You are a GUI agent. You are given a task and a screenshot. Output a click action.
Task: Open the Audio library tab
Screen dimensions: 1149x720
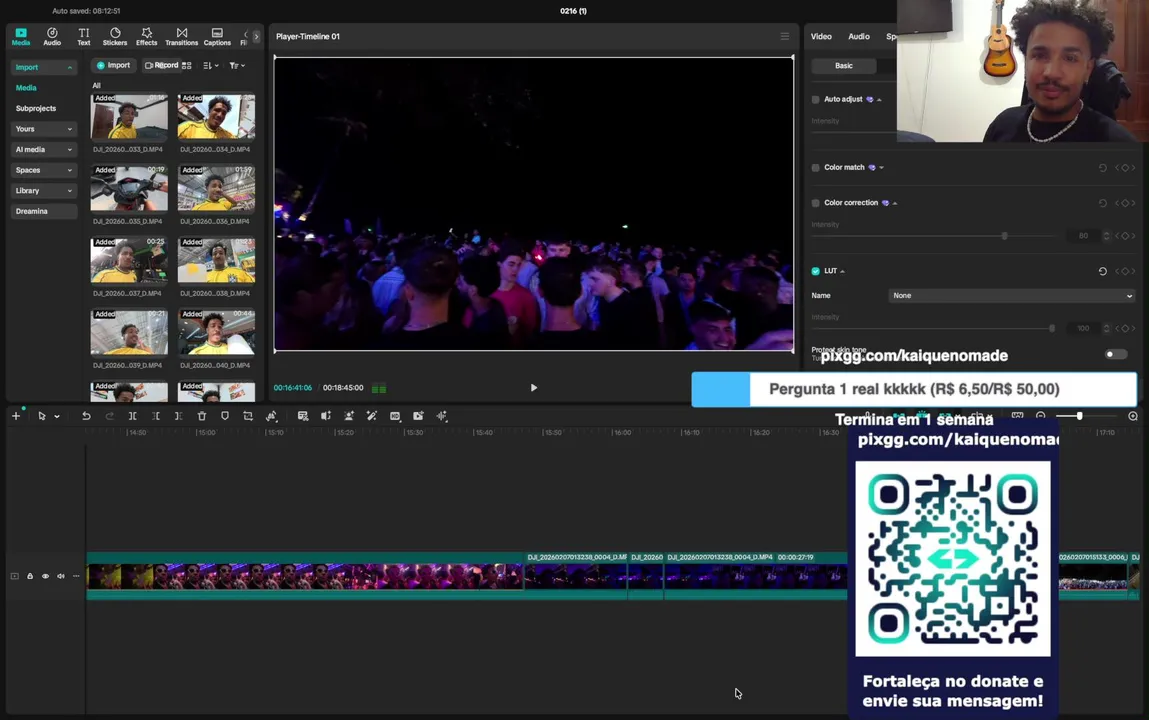[x=52, y=37]
